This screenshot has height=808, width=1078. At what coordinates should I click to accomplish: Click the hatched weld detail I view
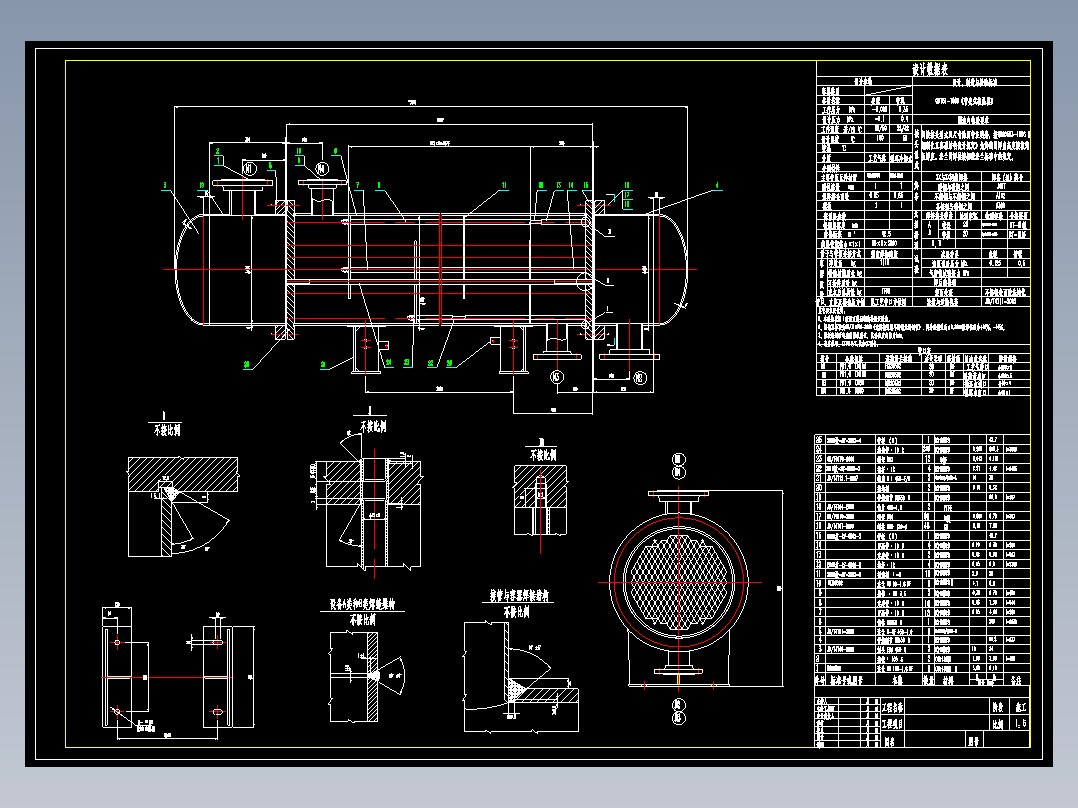coord(183,507)
